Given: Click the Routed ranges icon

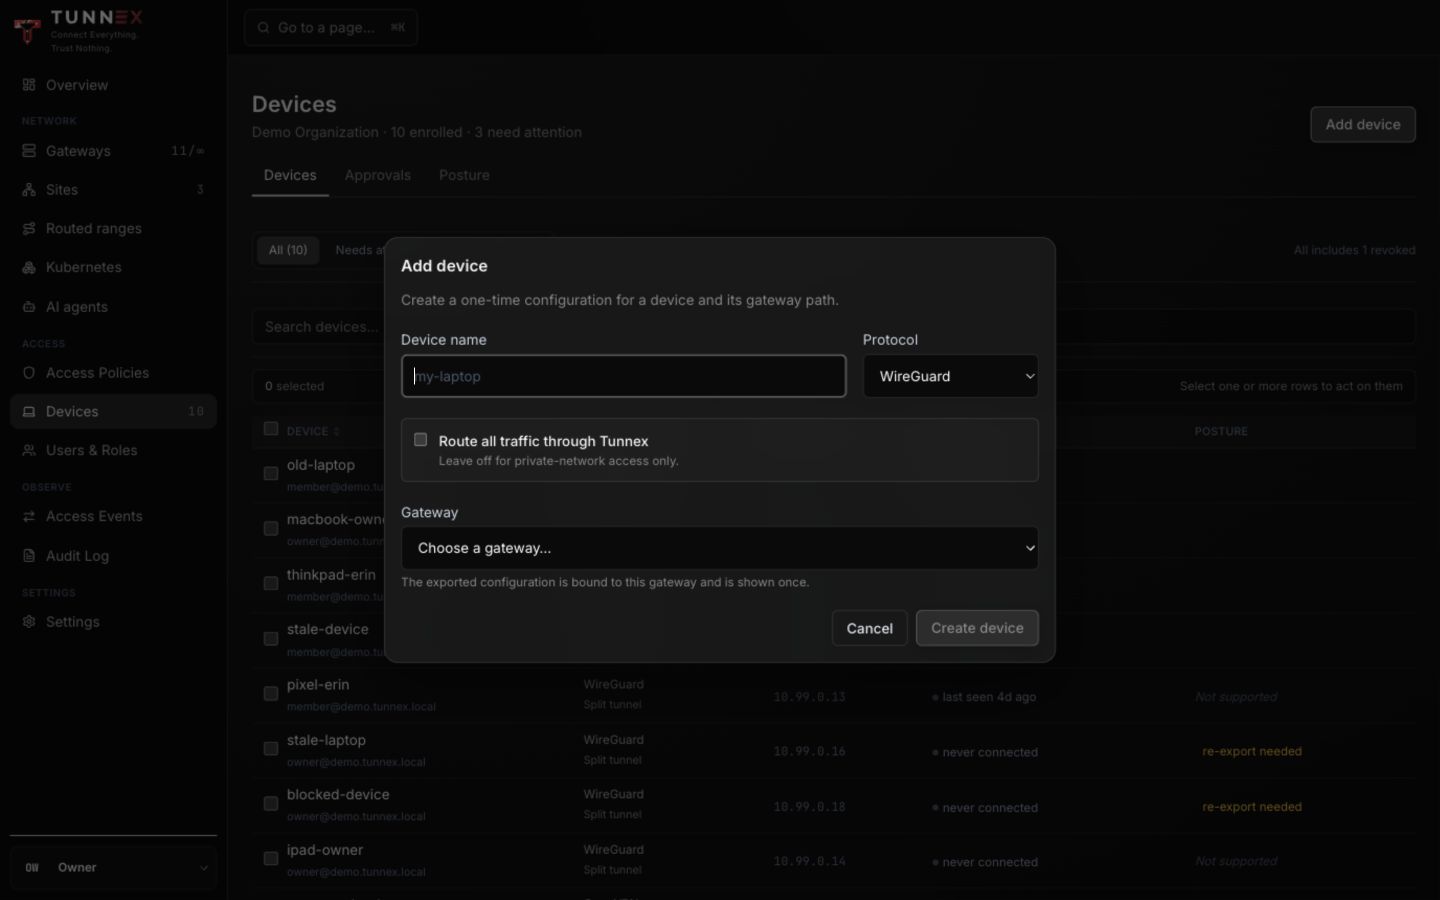Looking at the screenshot, I should 29,228.
